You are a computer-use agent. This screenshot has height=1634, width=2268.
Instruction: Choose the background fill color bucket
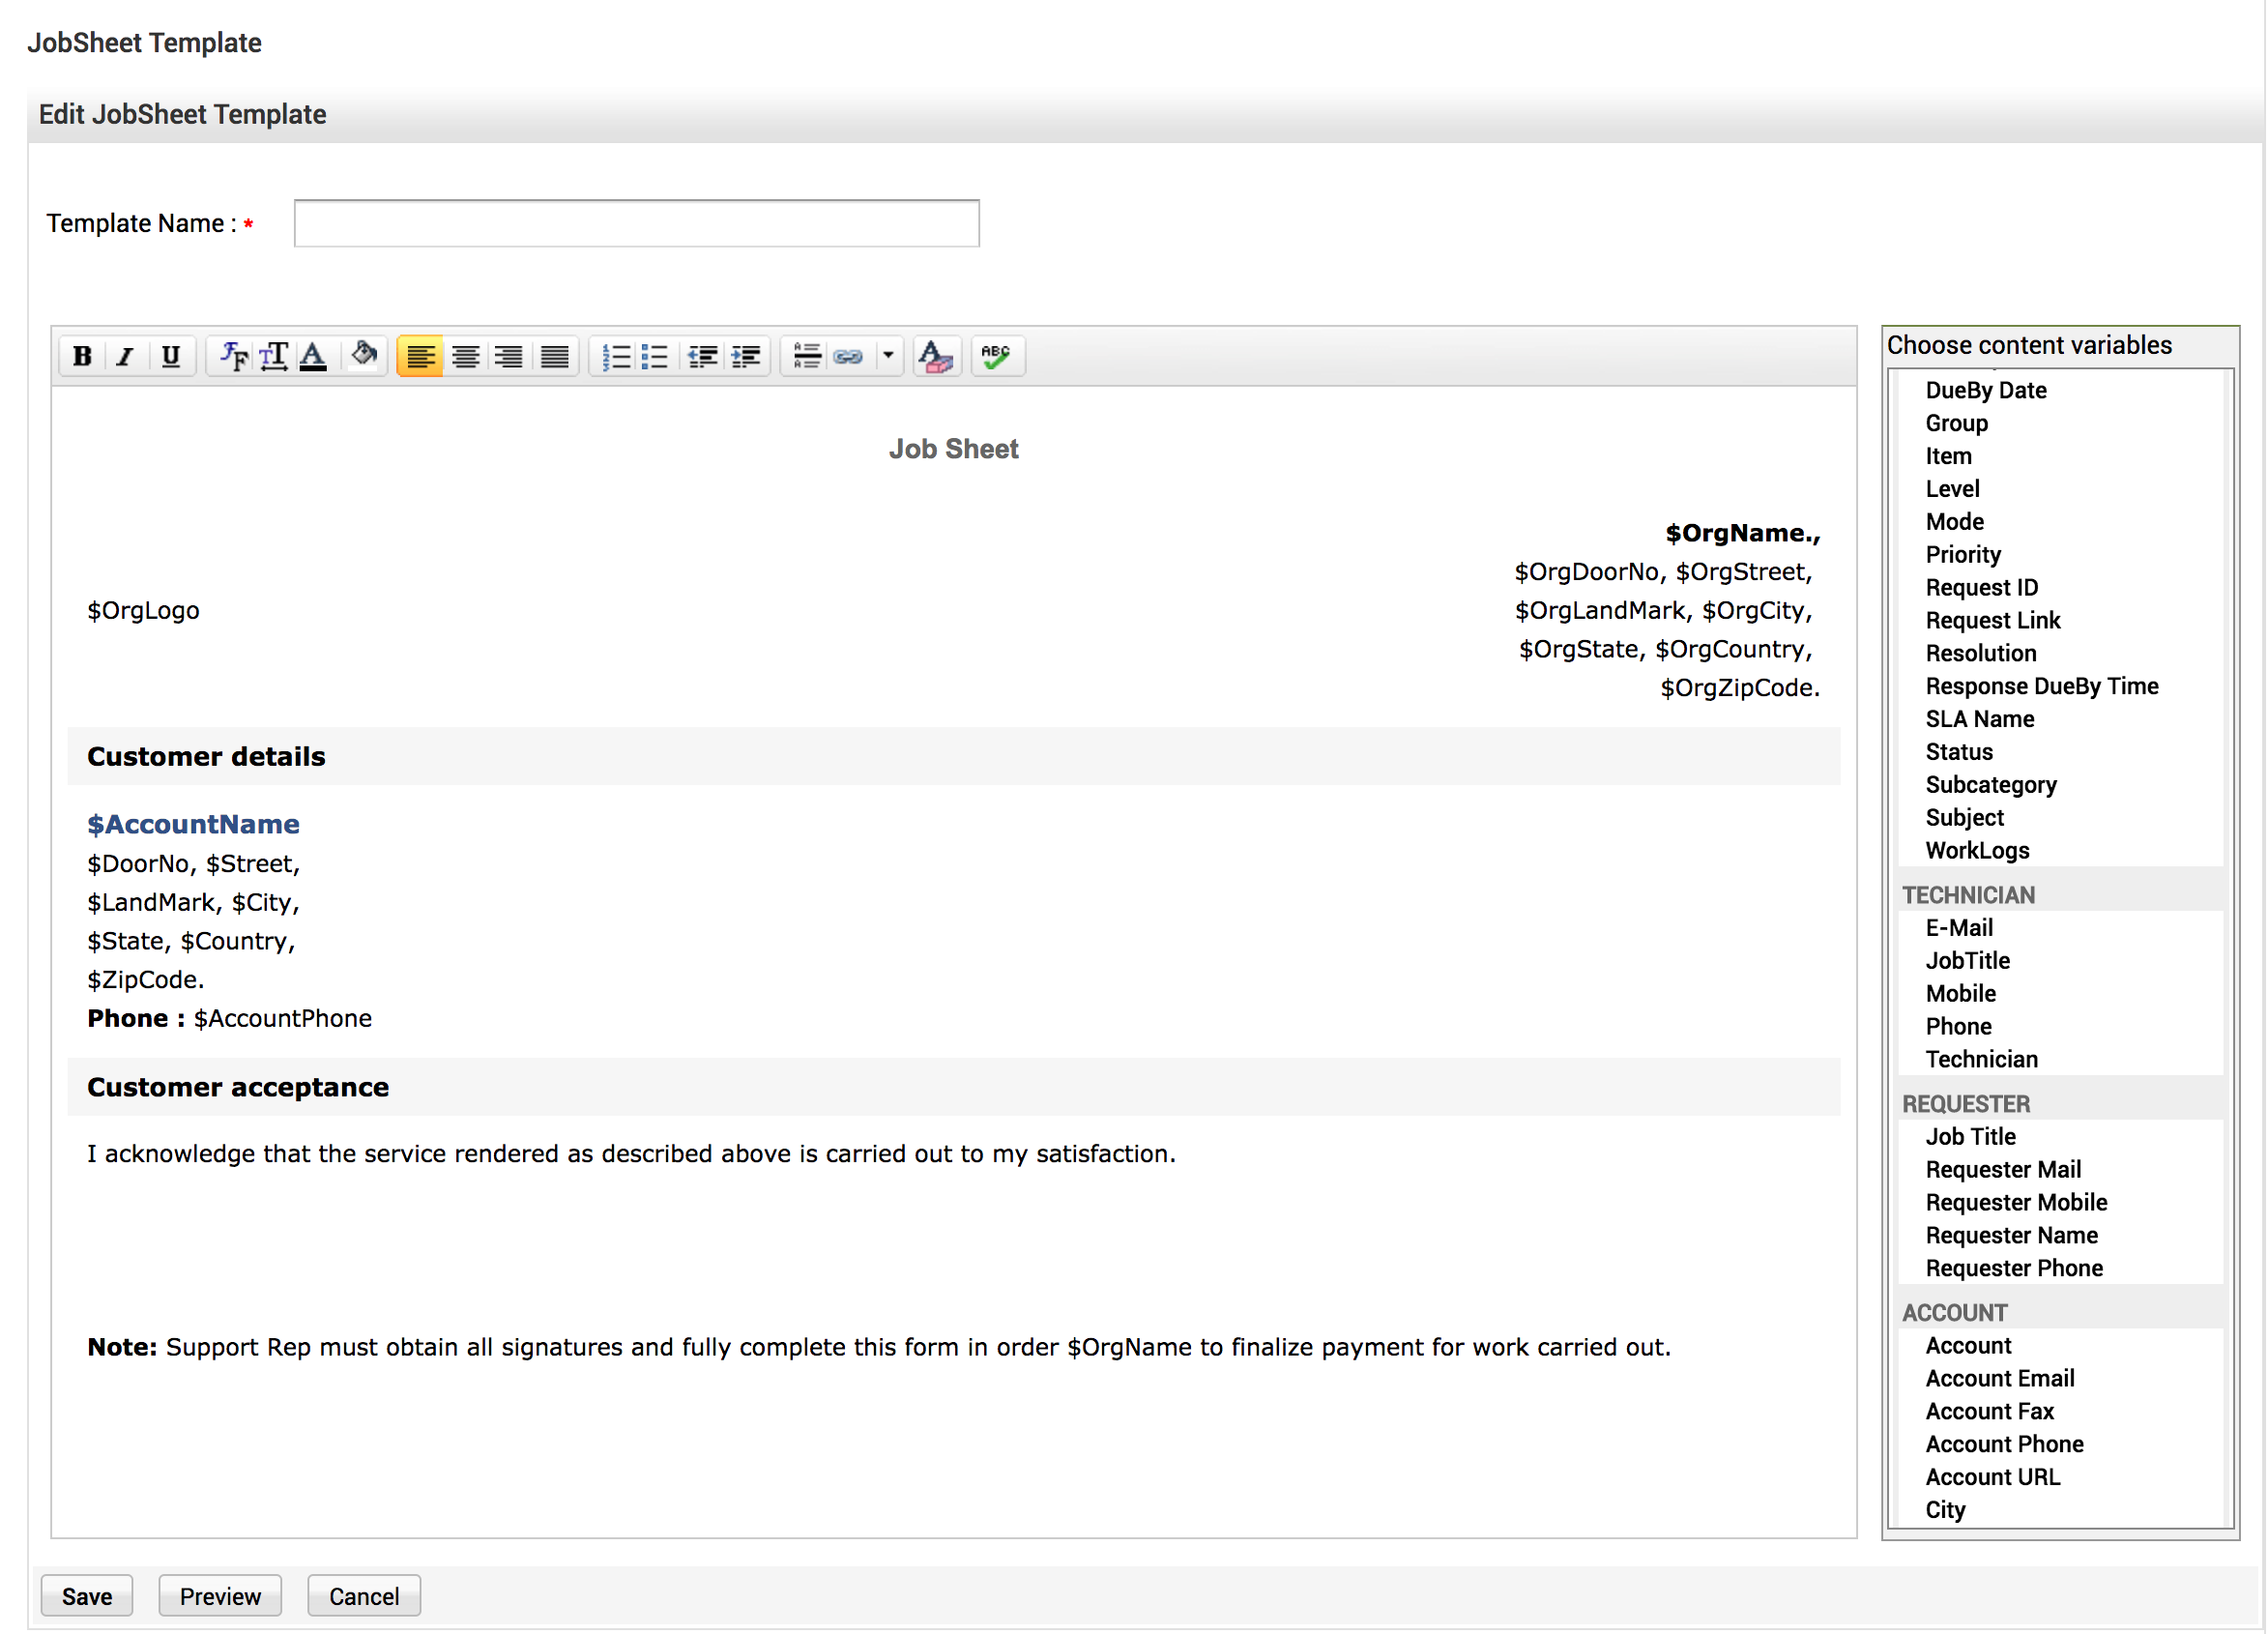pyautogui.click(x=364, y=356)
